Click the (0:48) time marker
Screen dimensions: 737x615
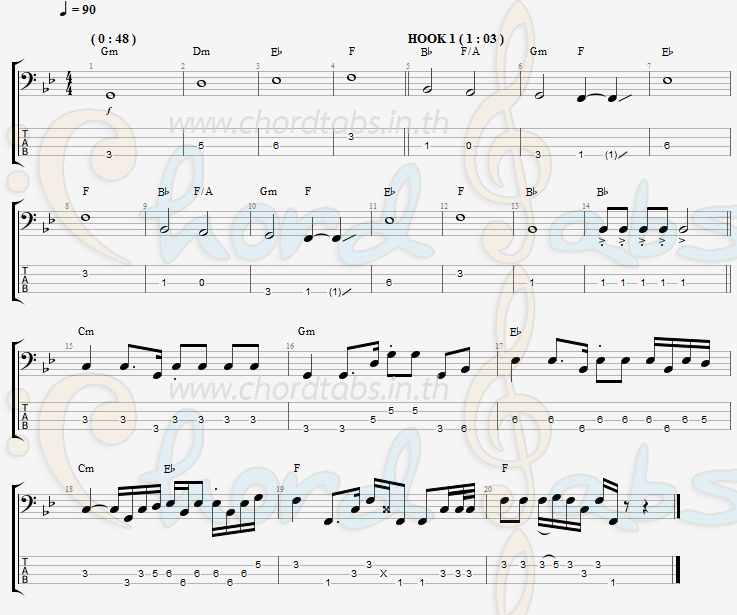click(113, 39)
